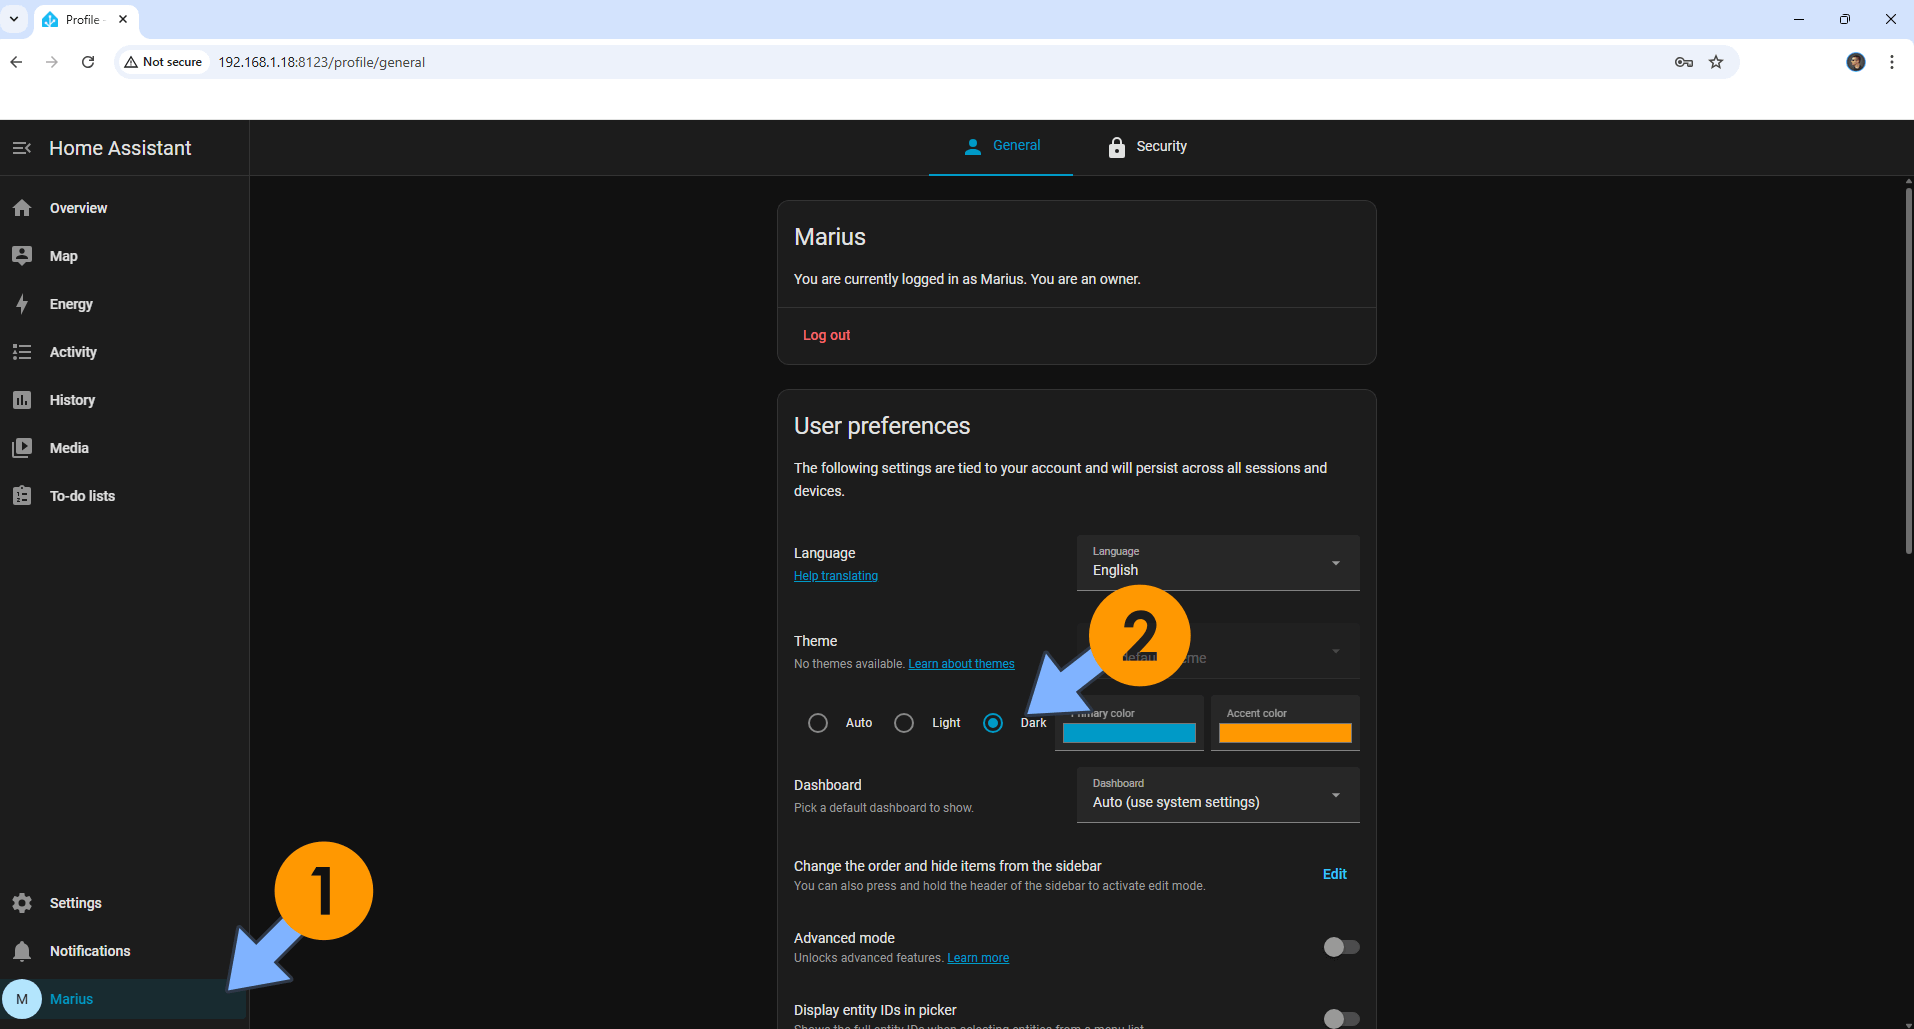
Task: Open the History chart icon
Action: tap(22, 400)
